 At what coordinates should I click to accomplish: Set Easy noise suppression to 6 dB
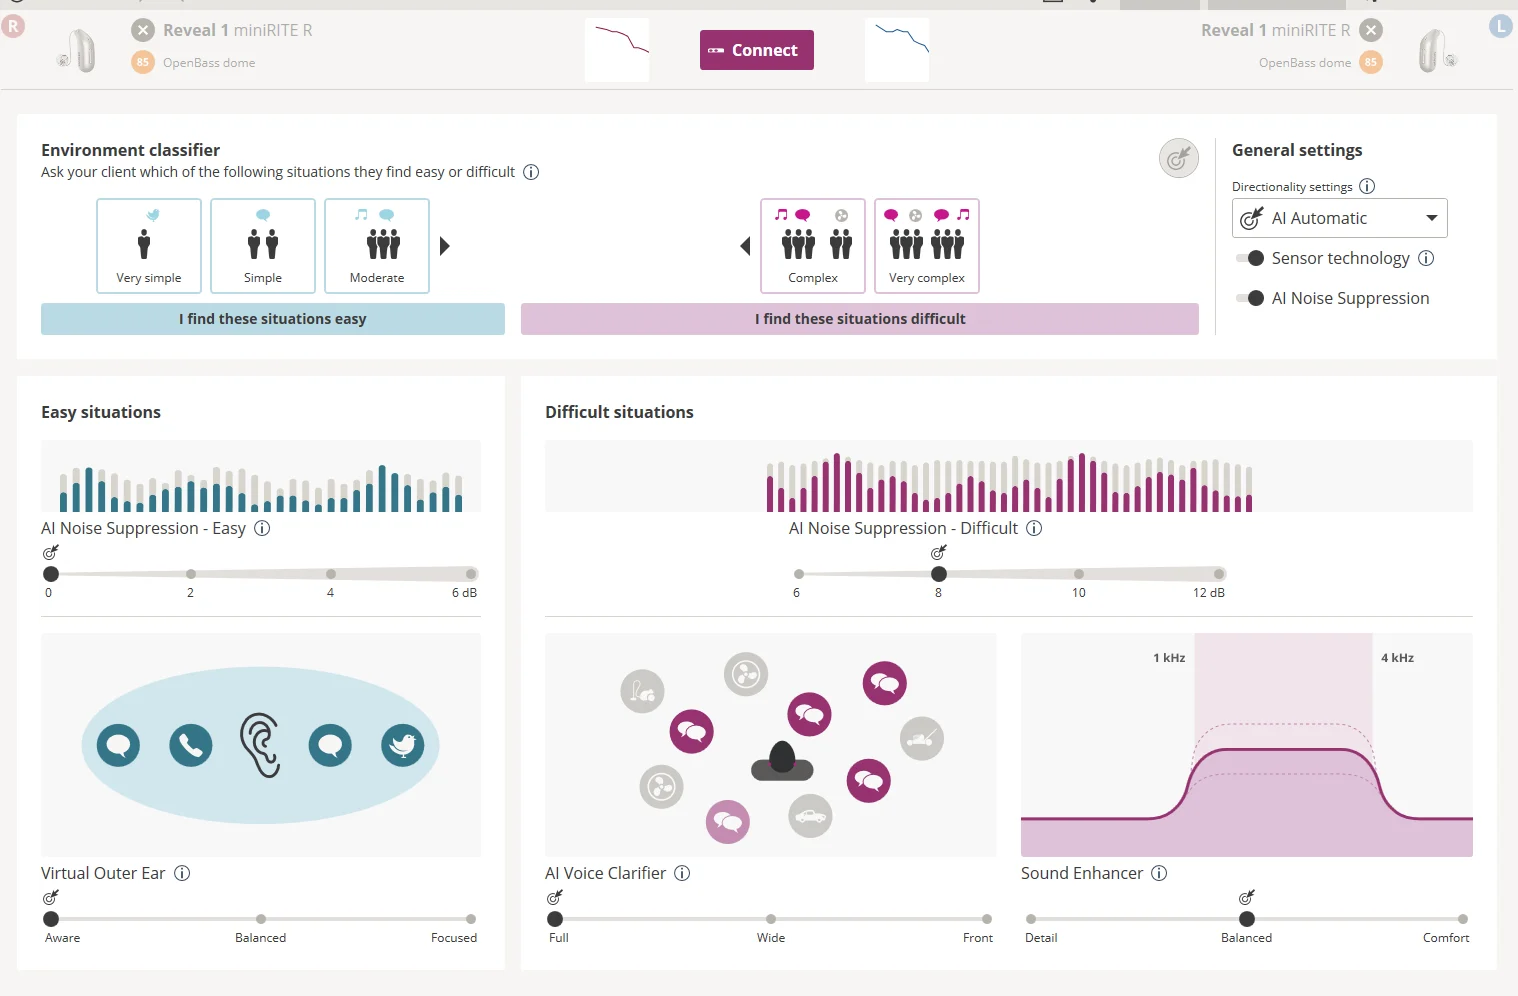[x=471, y=574]
